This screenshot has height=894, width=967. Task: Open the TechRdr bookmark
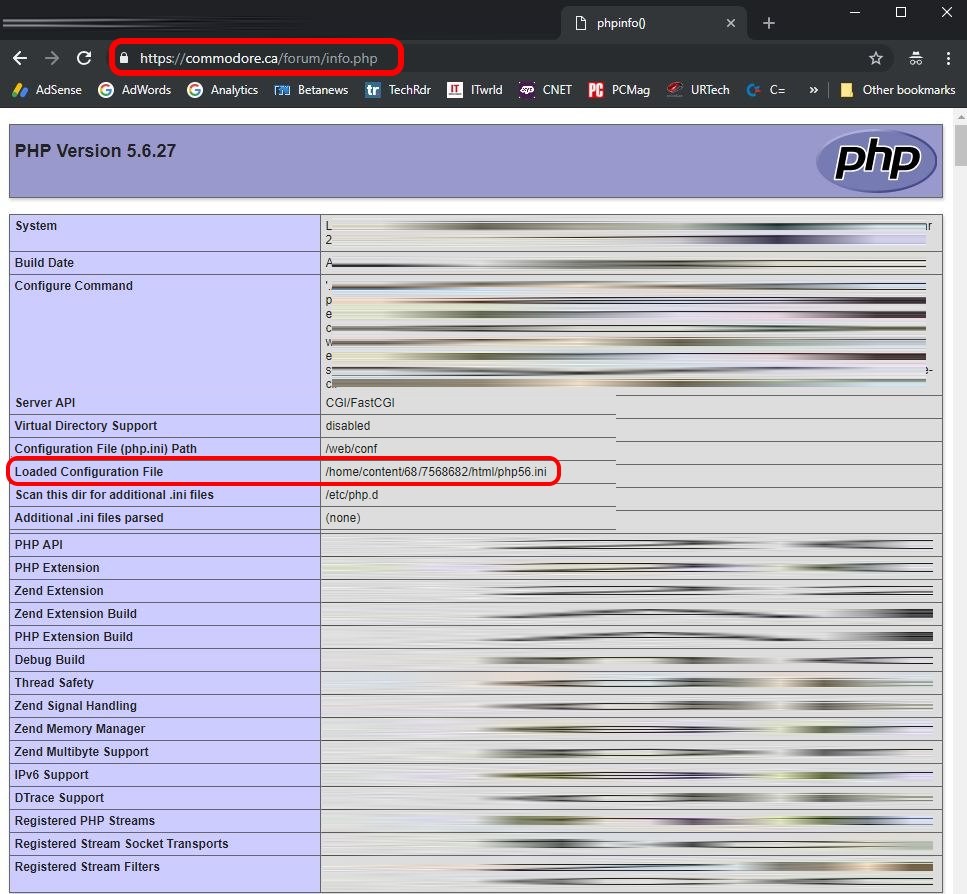click(398, 90)
